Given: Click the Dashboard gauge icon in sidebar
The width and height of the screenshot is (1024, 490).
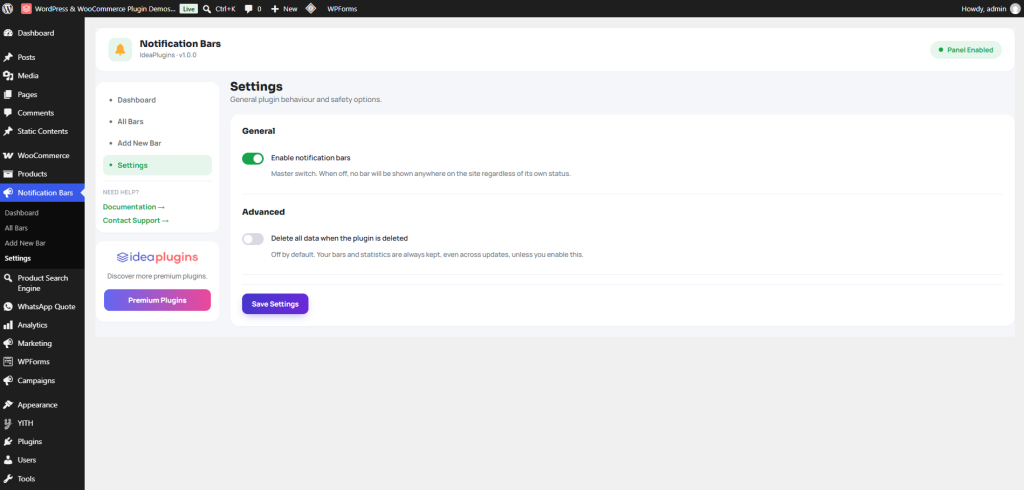Looking at the screenshot, I should pyautogui.click(x=8, y=33).
